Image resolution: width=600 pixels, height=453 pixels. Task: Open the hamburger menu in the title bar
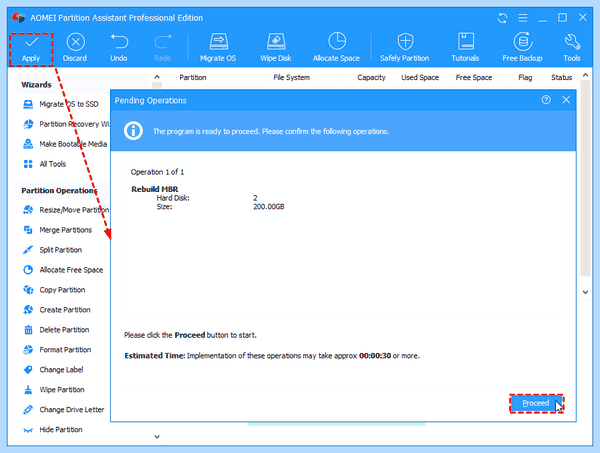pyautogui.click(x=523, y=18)
